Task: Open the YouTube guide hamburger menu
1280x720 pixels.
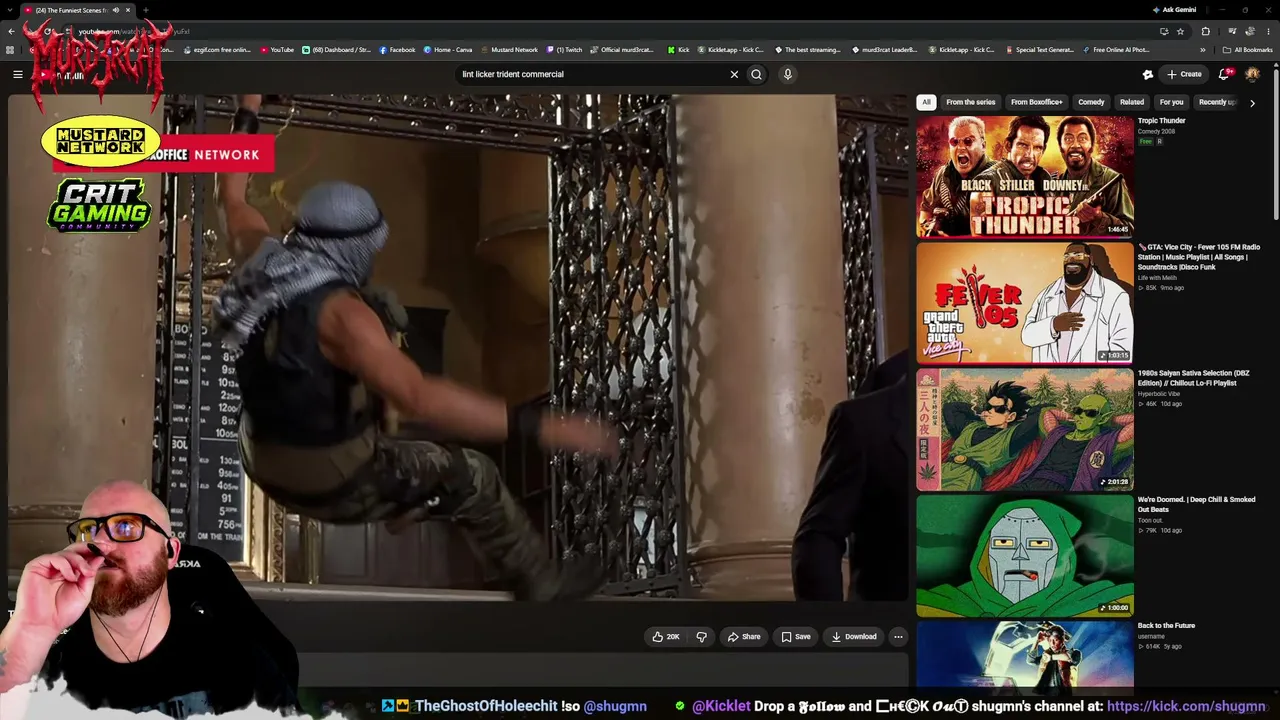Action: click(18, 74)
